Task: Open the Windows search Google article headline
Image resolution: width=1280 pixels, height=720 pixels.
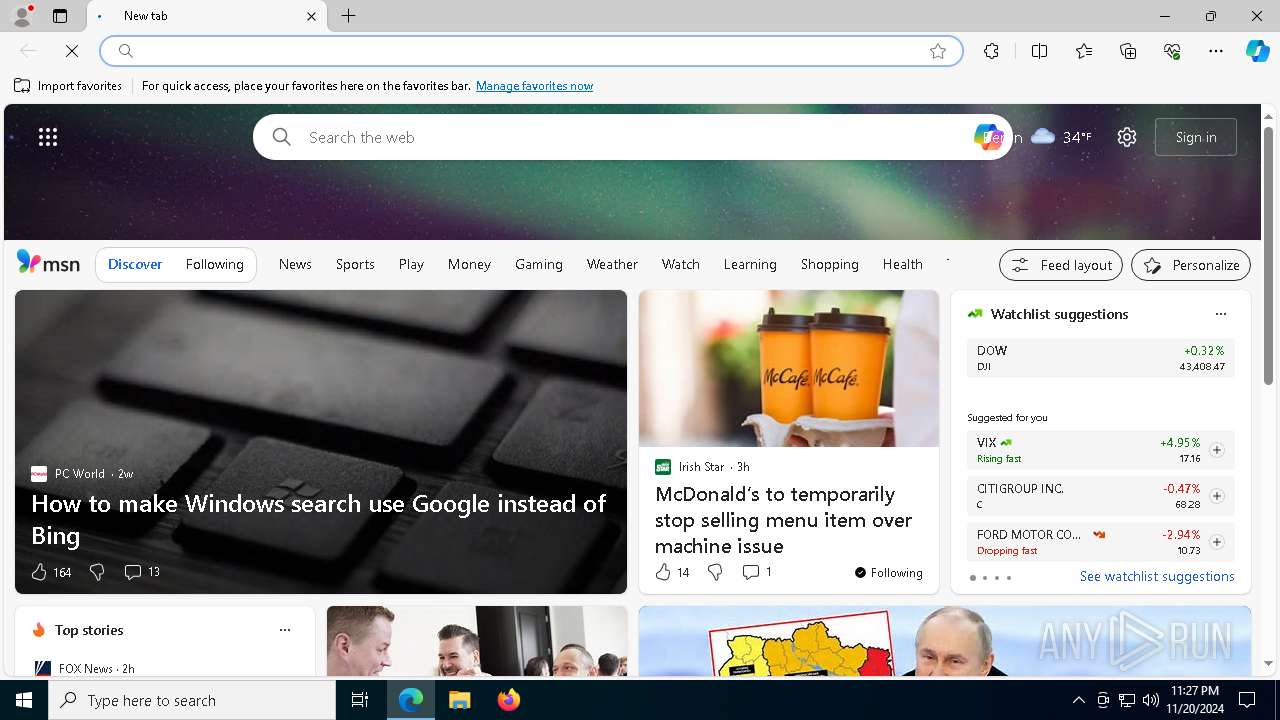Action: (319, 519)
